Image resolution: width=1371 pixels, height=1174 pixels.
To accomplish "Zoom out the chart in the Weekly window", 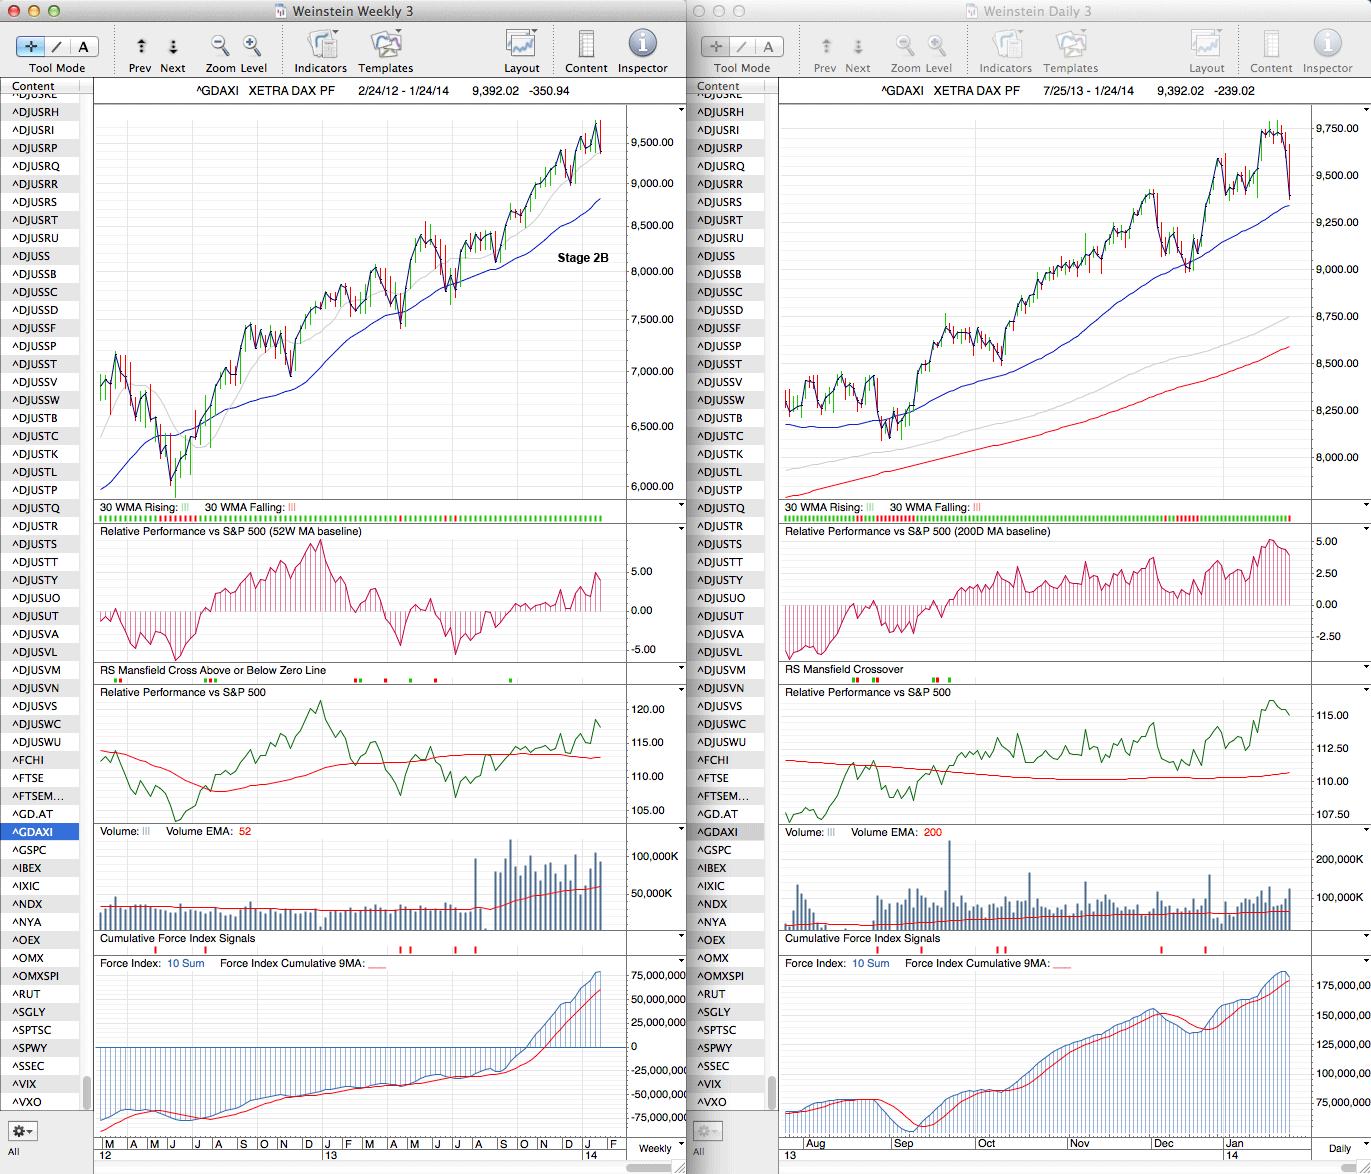I will (x=220, y=45).
